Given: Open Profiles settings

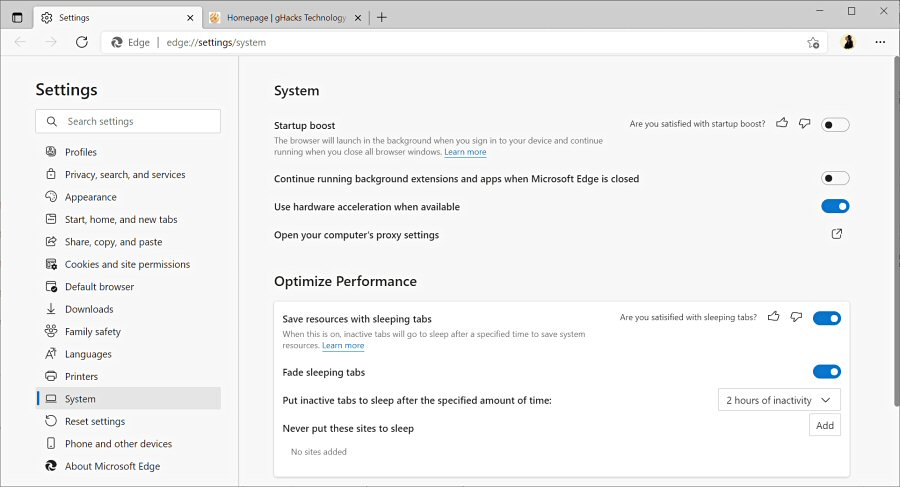Looking at the screenshot, I should pyautogui.click(x=129, y=152).
